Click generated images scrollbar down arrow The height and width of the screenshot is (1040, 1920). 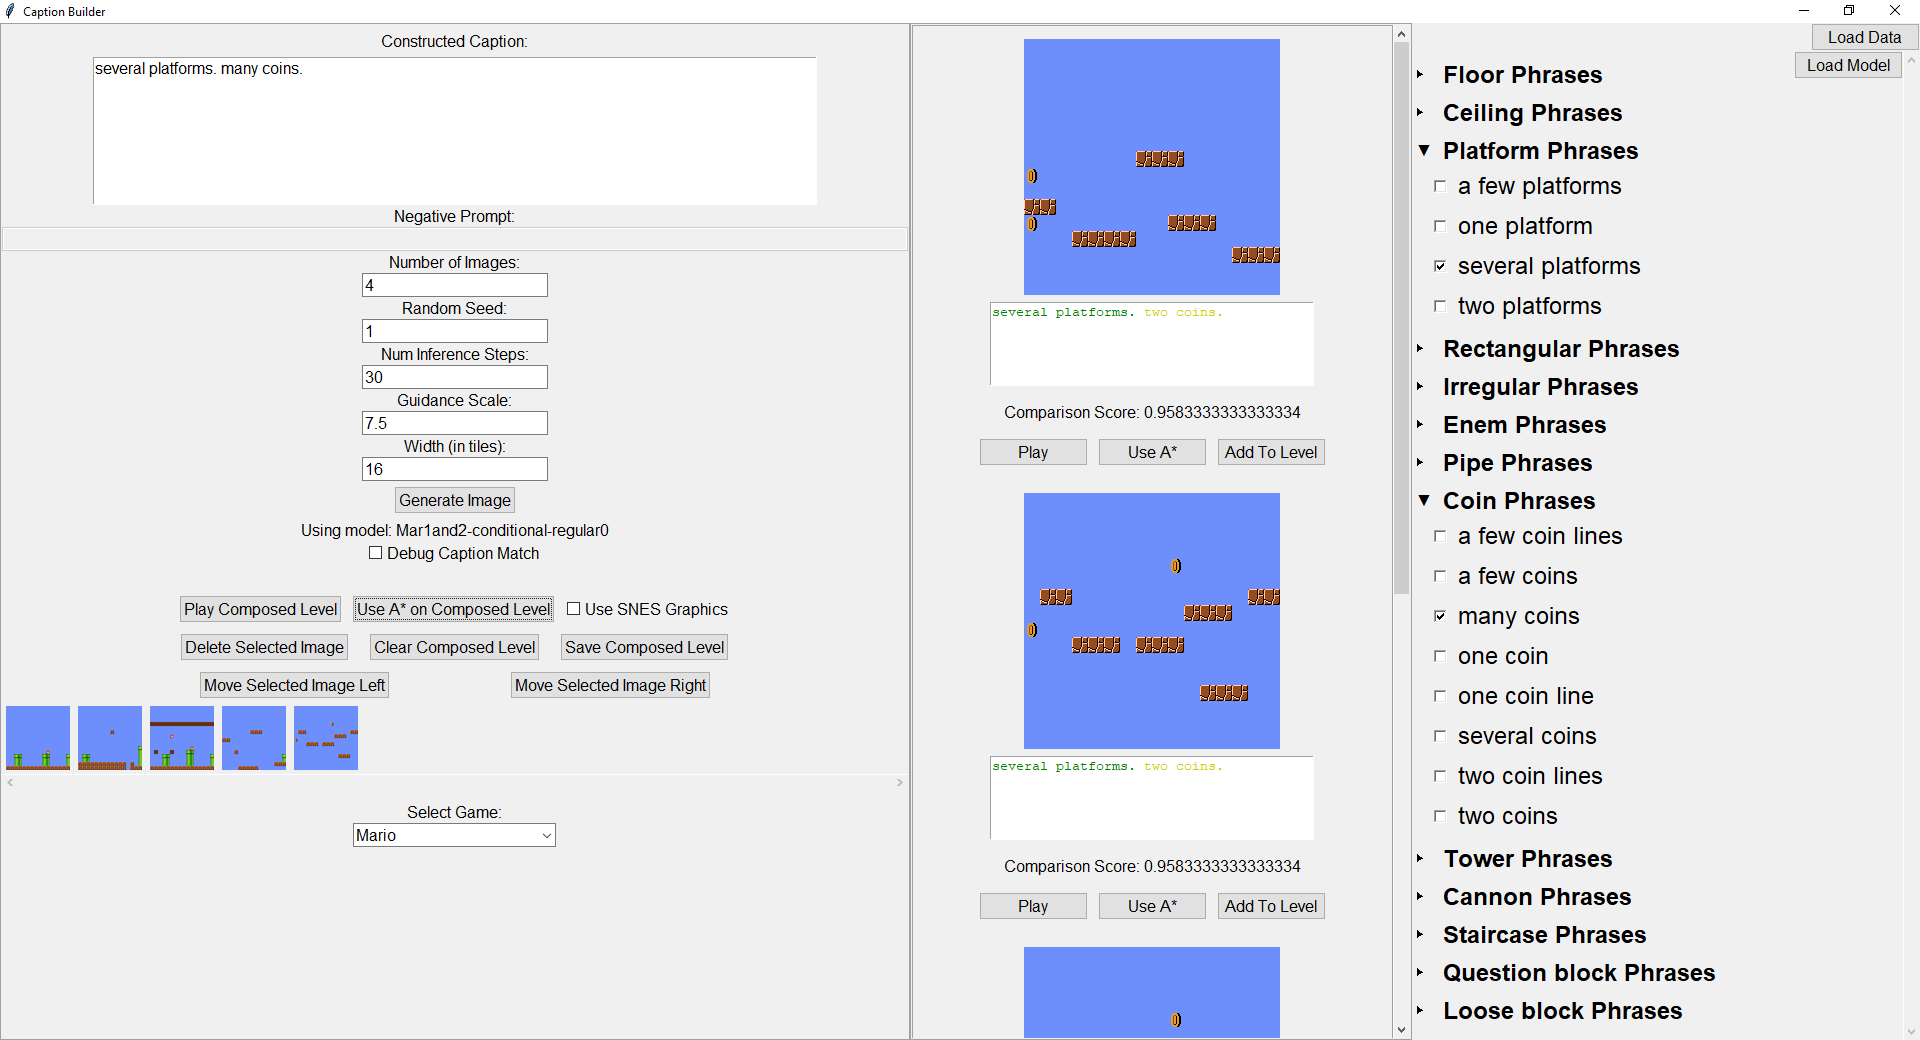coord(1401,1030)
